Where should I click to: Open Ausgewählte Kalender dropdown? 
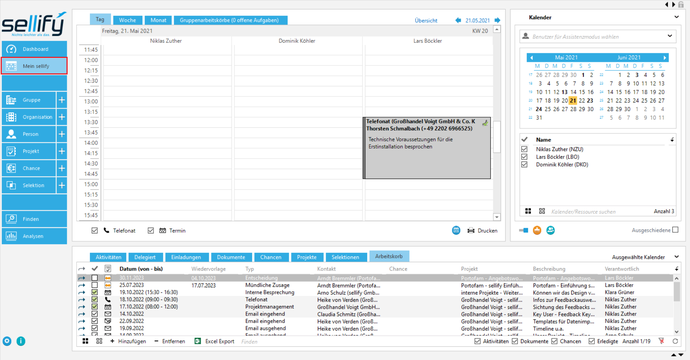coord(676,257)
